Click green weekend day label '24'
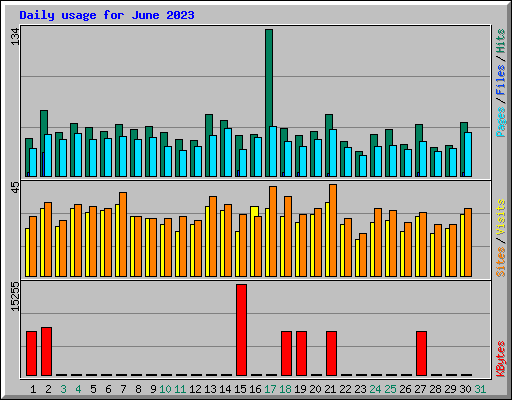512x400 pixels. [375, 389]
